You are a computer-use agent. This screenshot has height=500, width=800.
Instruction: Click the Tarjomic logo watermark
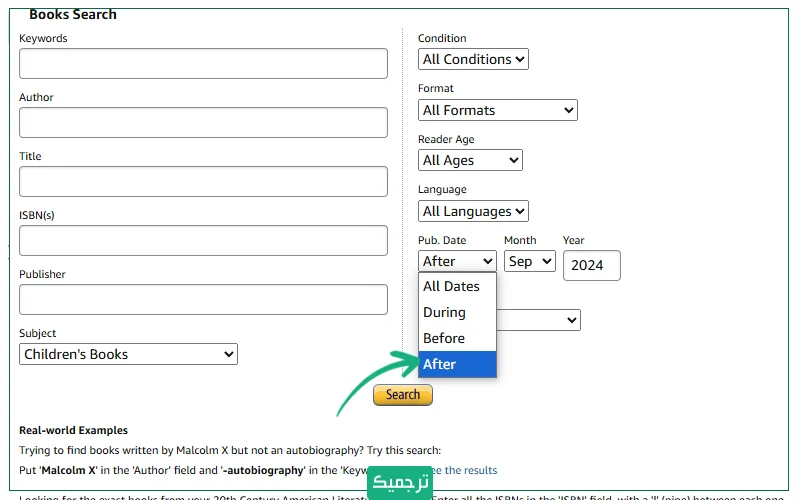click(401, 481)
